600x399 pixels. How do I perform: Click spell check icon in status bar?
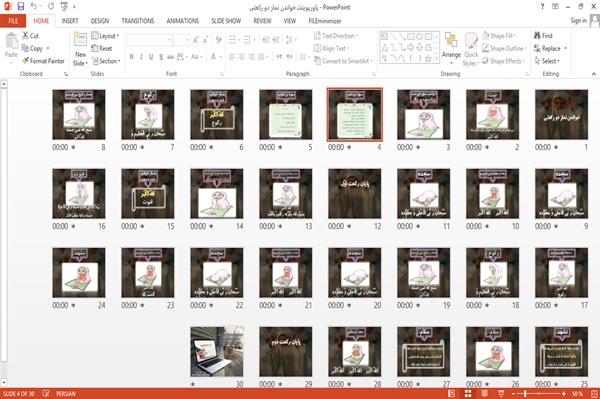tap(46, 394)
